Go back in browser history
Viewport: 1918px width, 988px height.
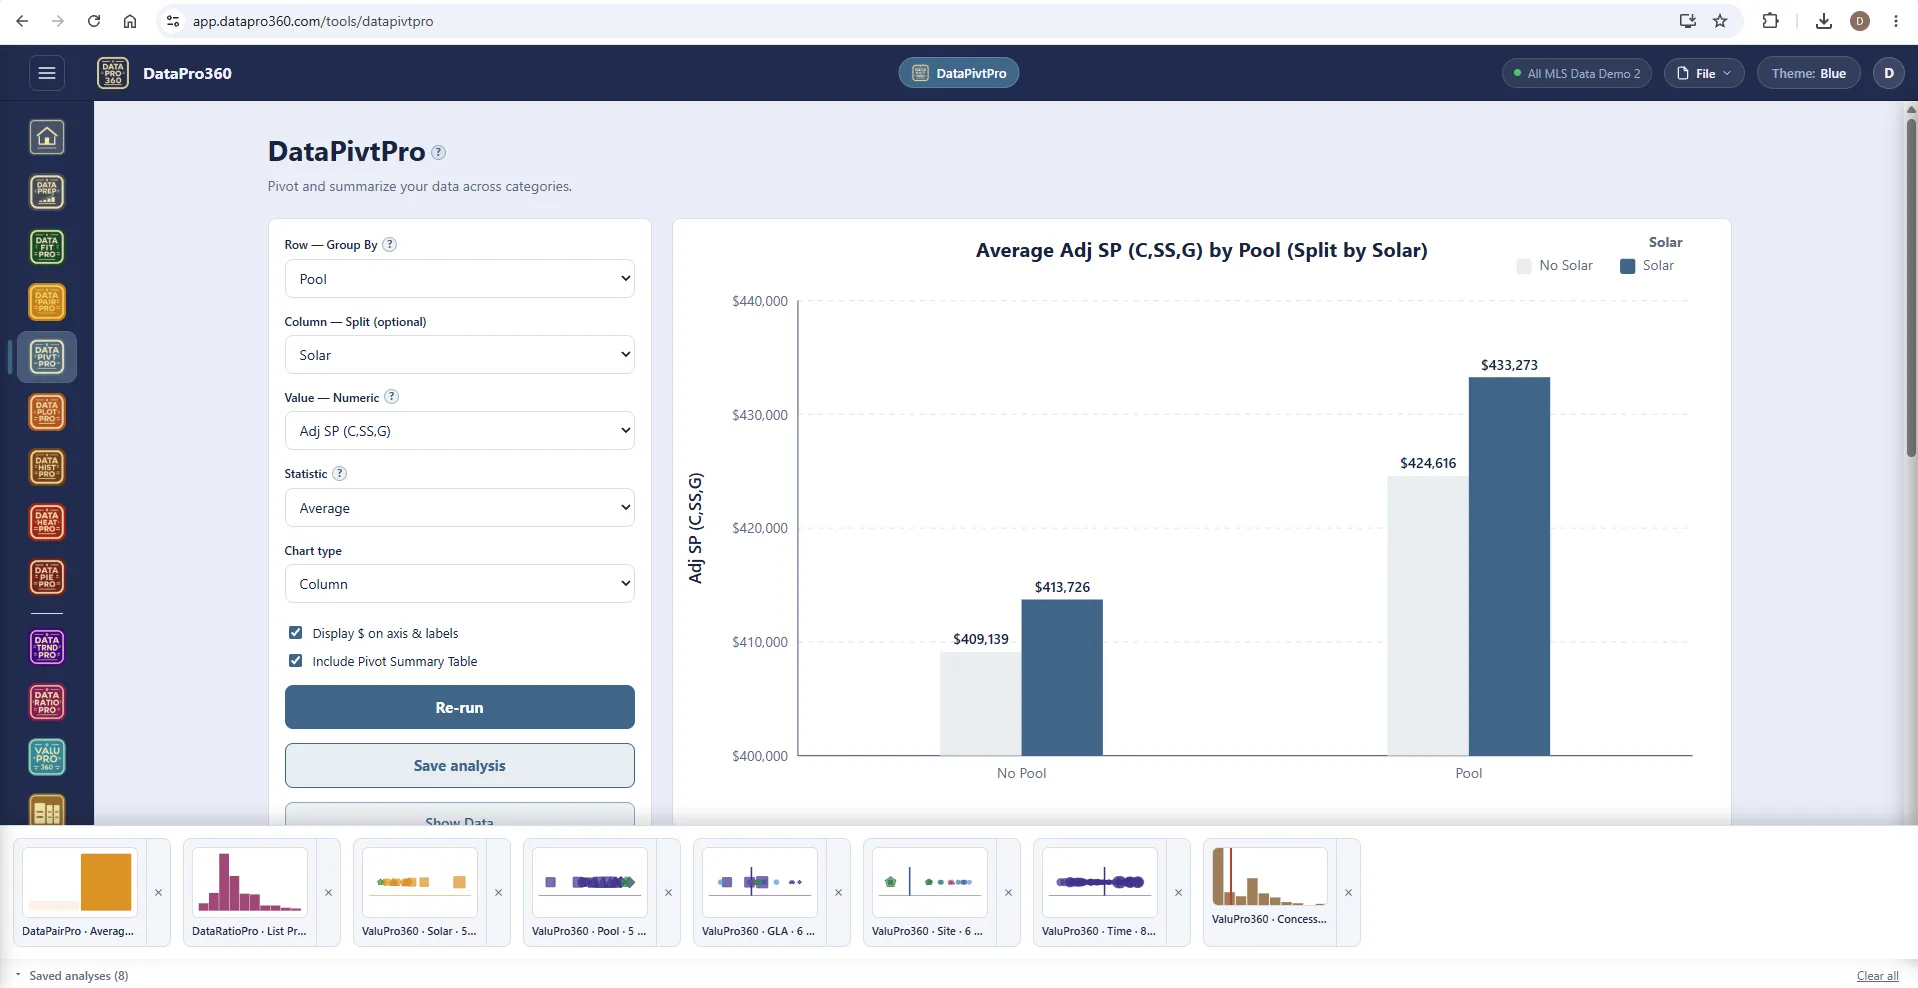(x=22, y=21)
